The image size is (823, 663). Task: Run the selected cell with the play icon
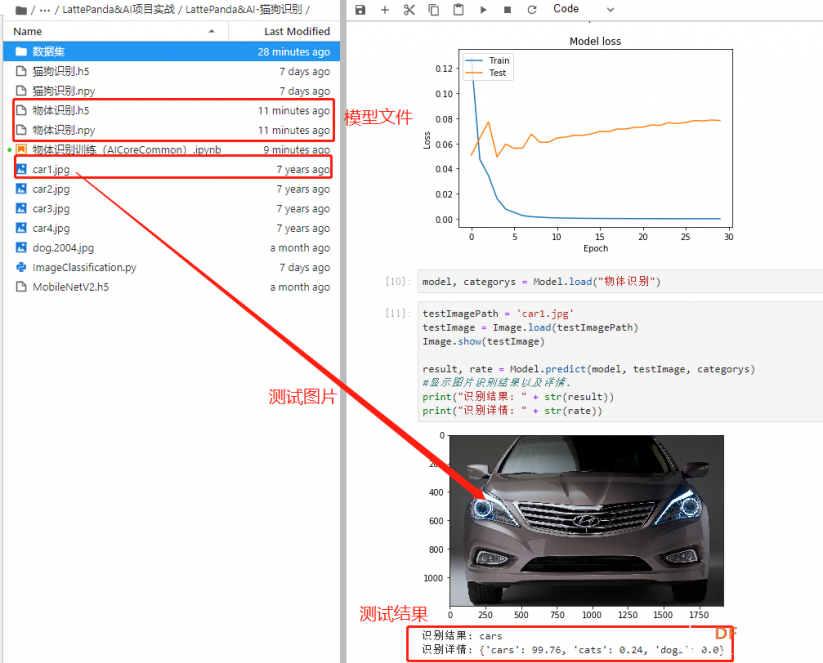(483, 9)
